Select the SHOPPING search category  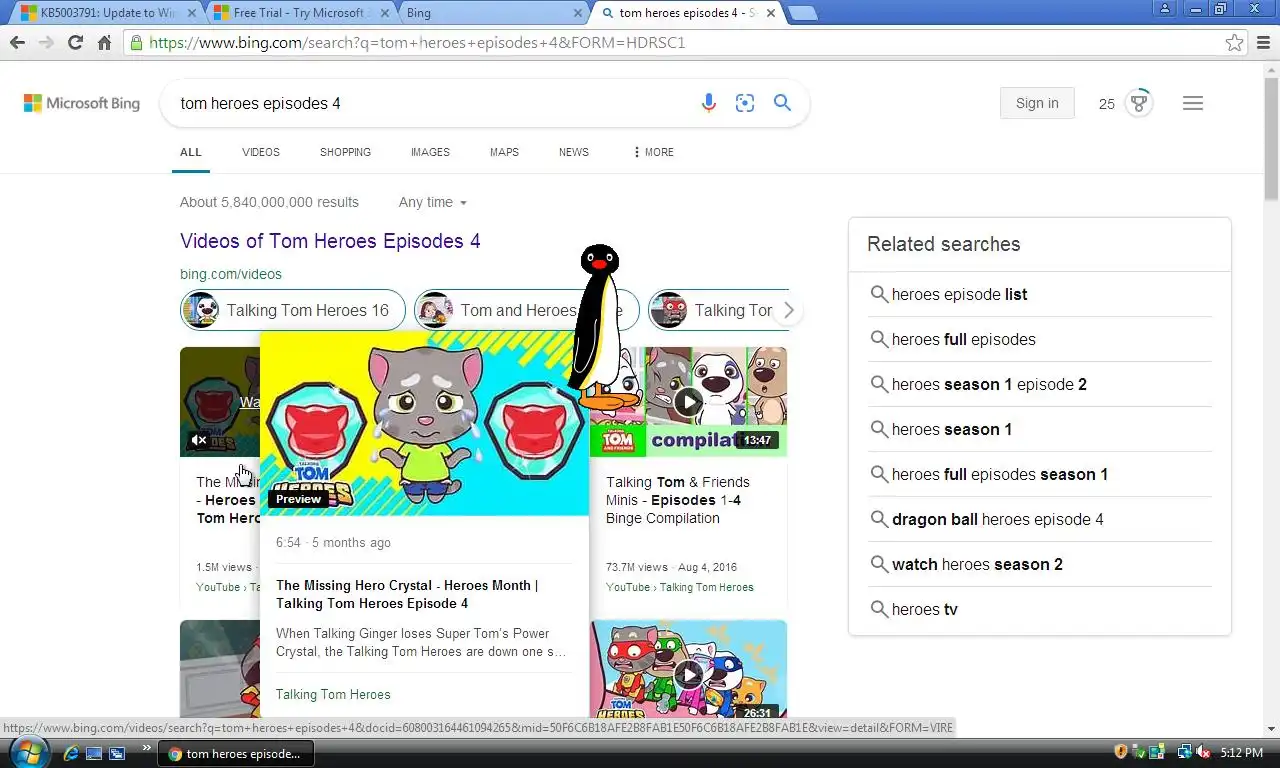tap(345, 152)
